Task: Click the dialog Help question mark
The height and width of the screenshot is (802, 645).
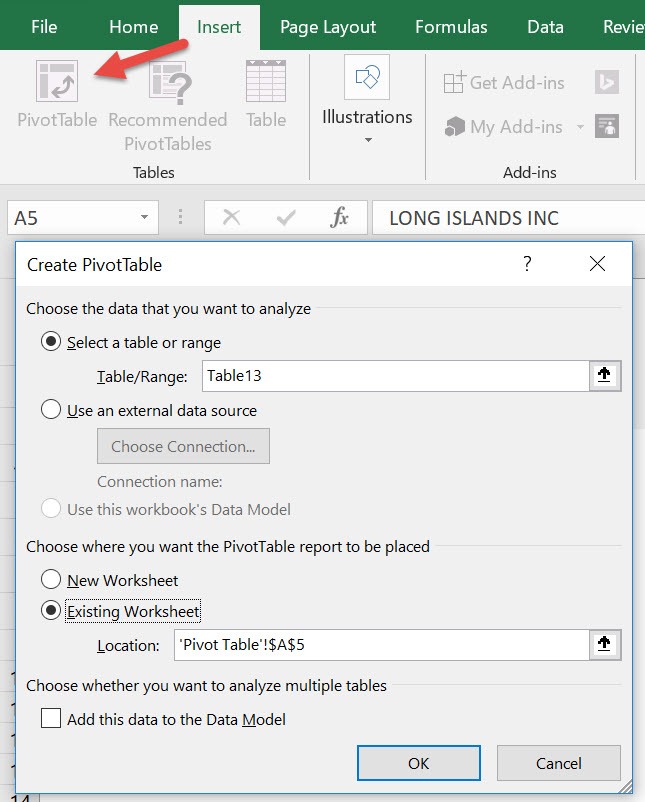Action: (527, 264)
